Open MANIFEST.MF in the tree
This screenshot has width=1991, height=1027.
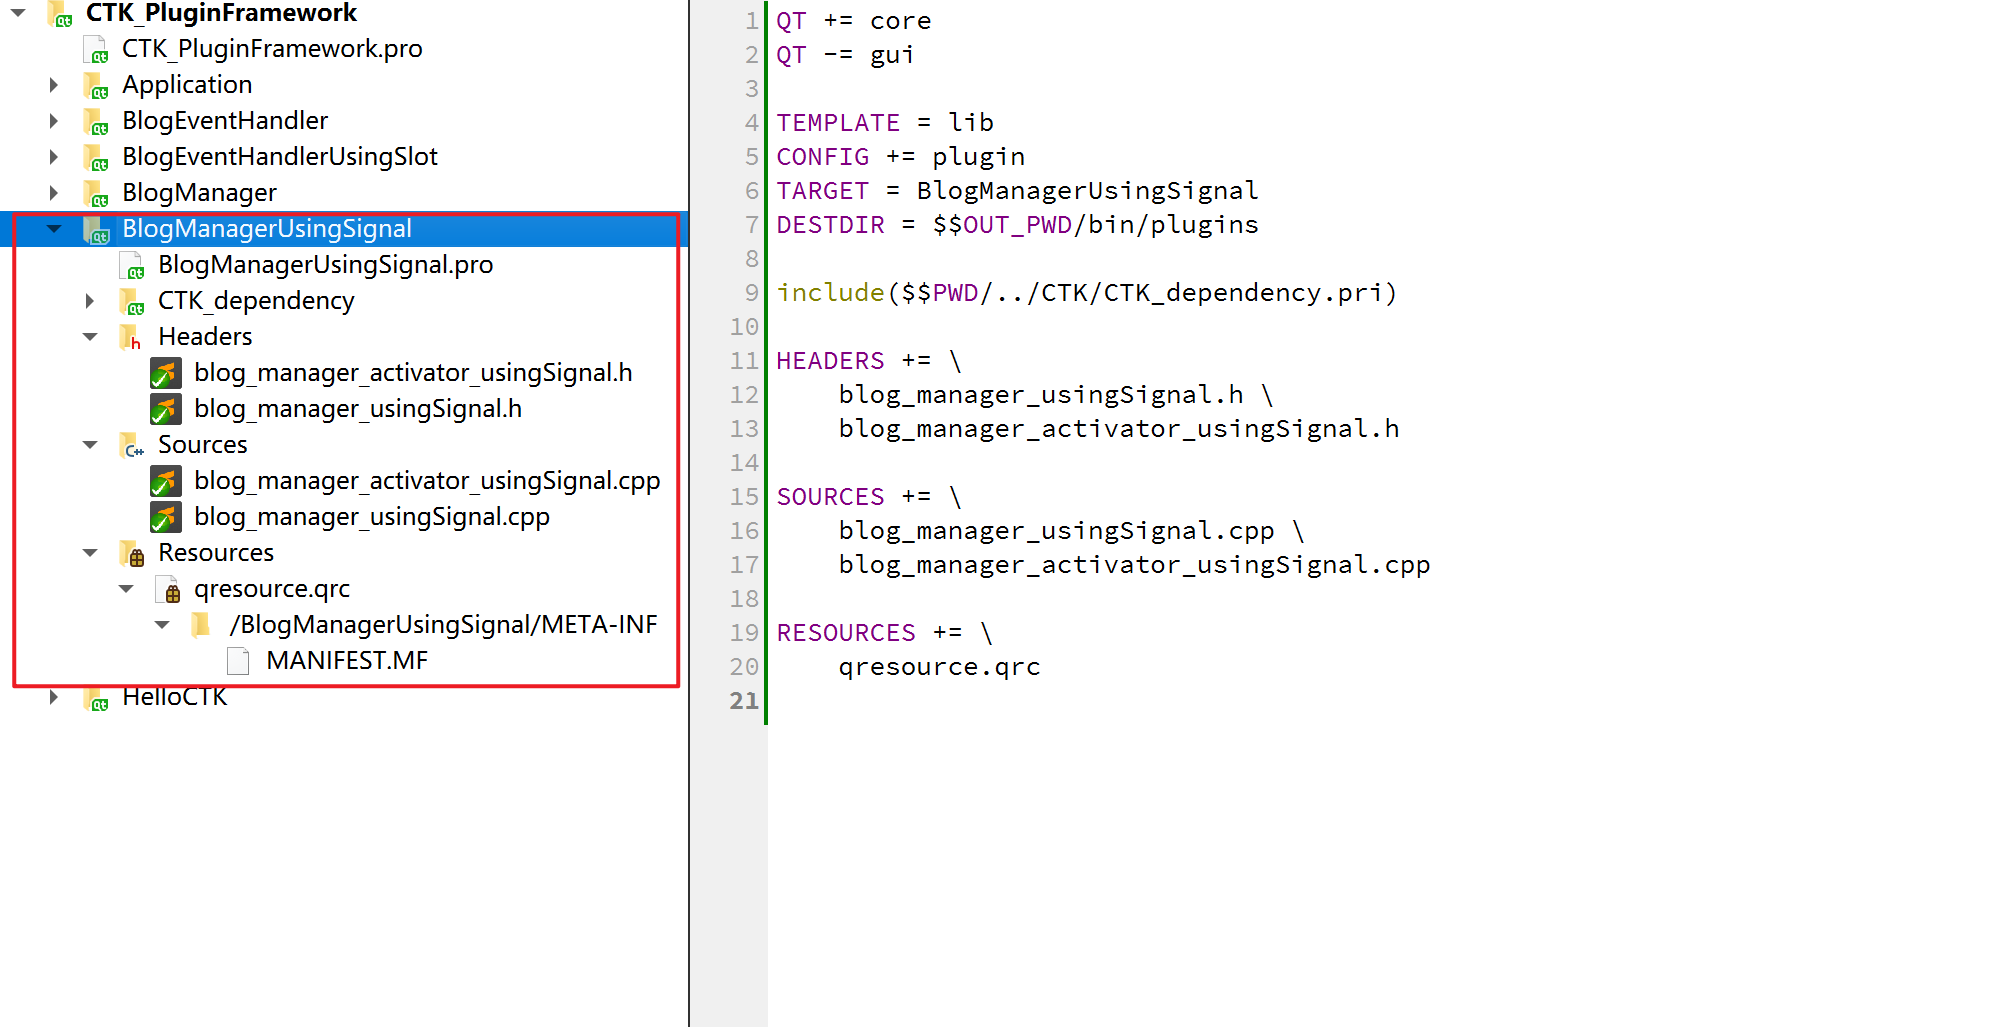[347, 661]
